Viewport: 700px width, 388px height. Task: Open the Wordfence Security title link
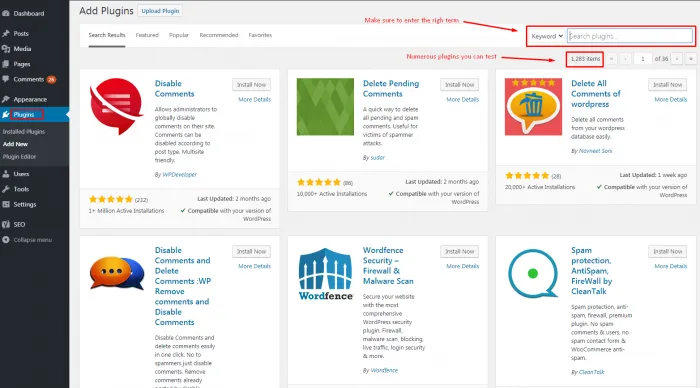tap(388, 266)
